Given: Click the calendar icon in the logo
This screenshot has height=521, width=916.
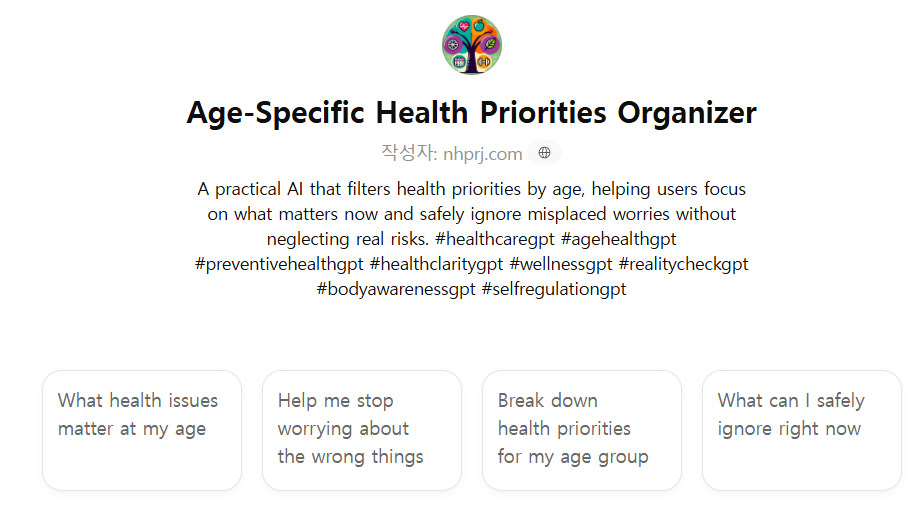Looking at the screenshot, I should coord(459,61).
